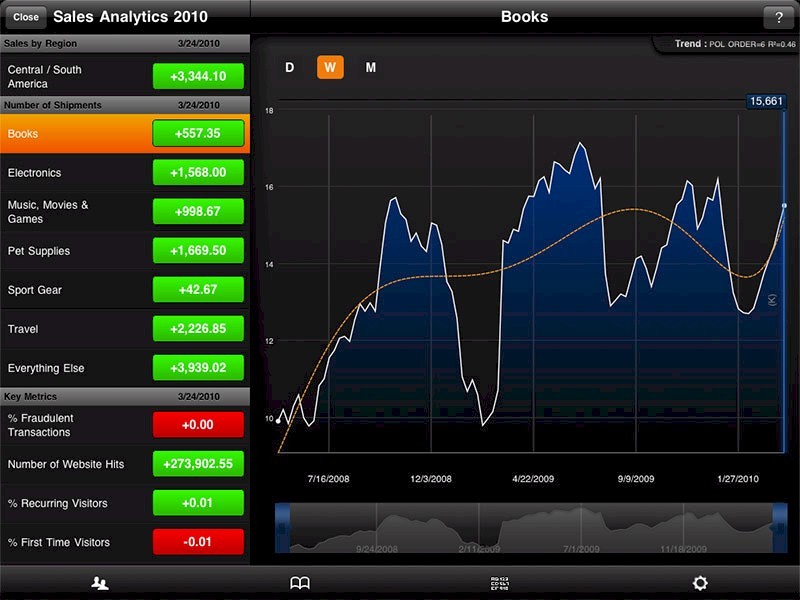This screenshot has width=800, height=600.
Task: Open the data grid icon in bottom bar
Action: 500,583
